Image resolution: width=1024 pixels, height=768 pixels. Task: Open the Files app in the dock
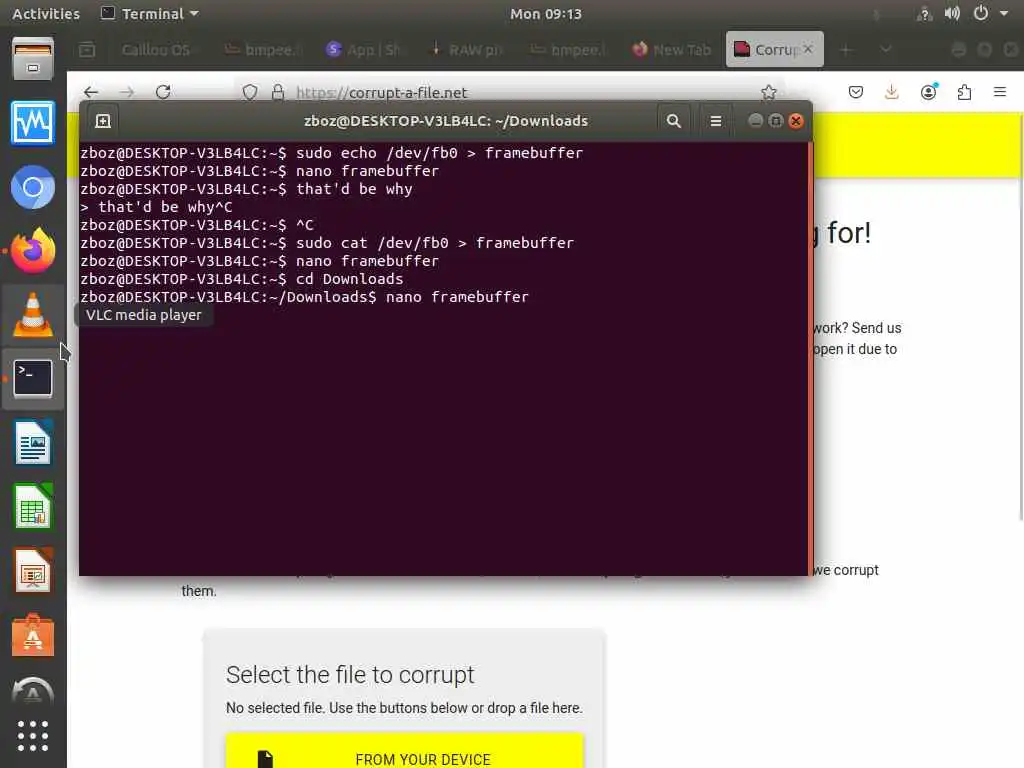(x=33, y=59)
